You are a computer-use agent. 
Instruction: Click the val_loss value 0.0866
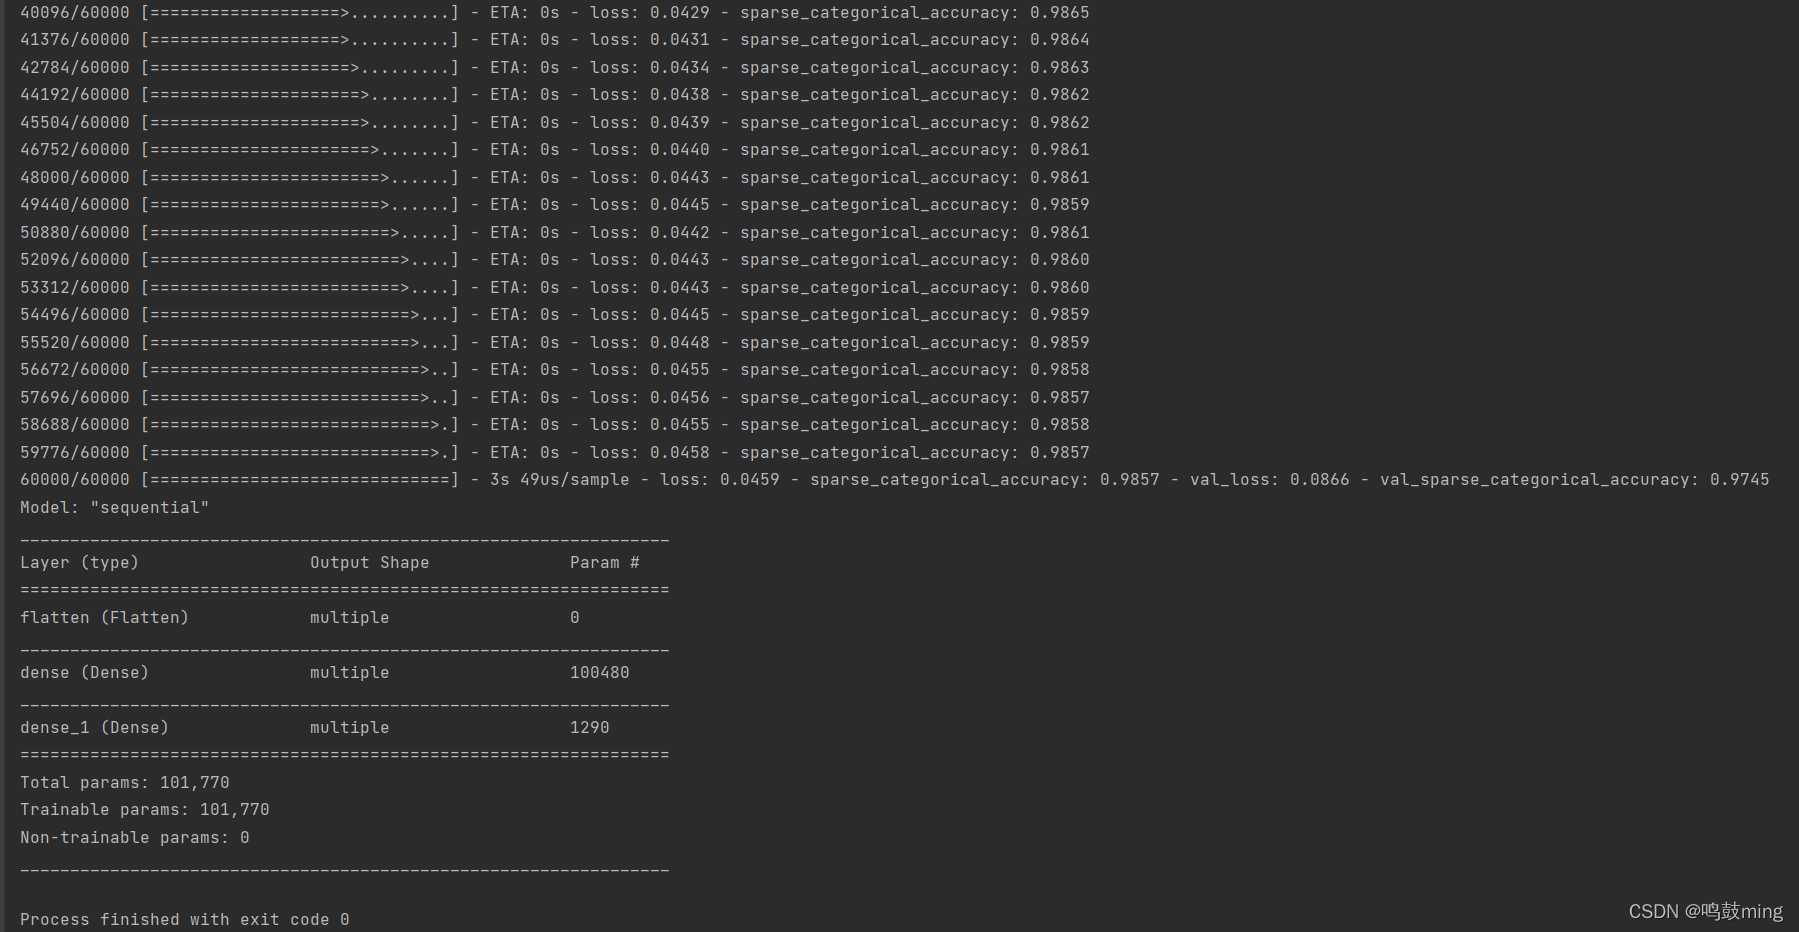[1320, 480]
